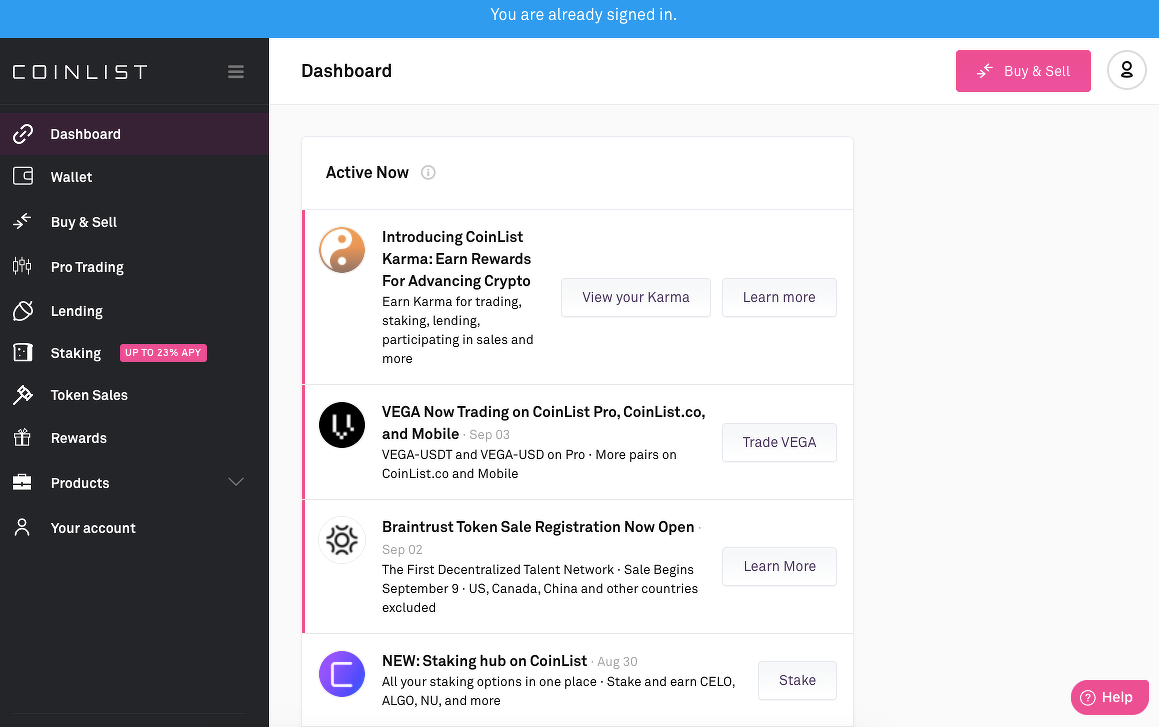1159x727 pixels.
Task: Click the Trade VEGA button
Action: click(x=779, y=442)
